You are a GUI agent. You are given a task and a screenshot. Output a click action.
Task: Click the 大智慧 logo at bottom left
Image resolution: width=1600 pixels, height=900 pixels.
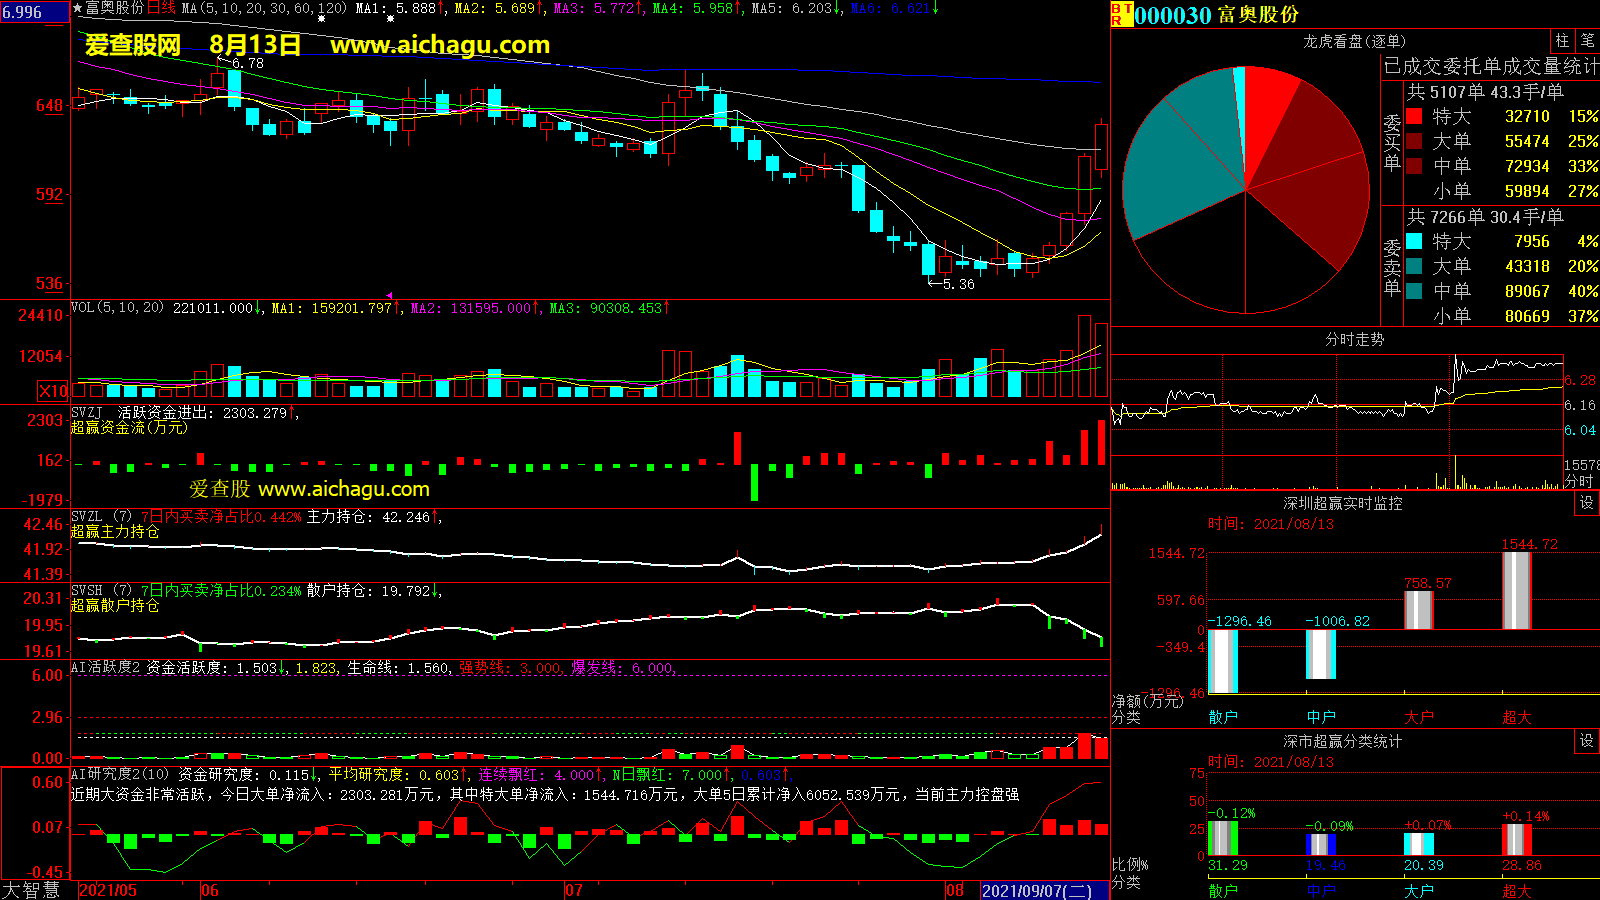click(31, 890)
